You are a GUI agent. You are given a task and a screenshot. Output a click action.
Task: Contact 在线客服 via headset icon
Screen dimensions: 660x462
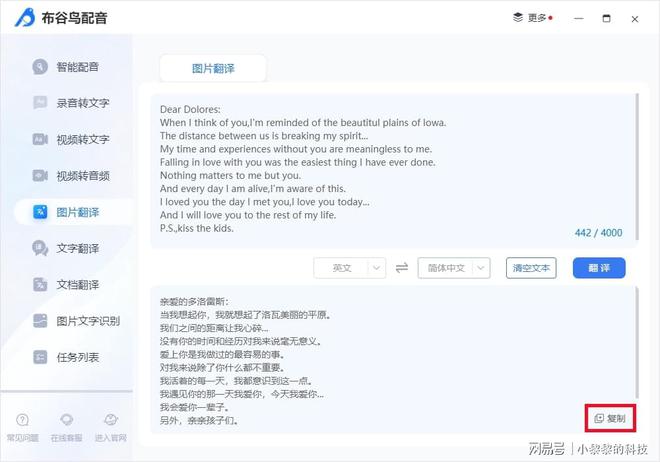[67, 420]
